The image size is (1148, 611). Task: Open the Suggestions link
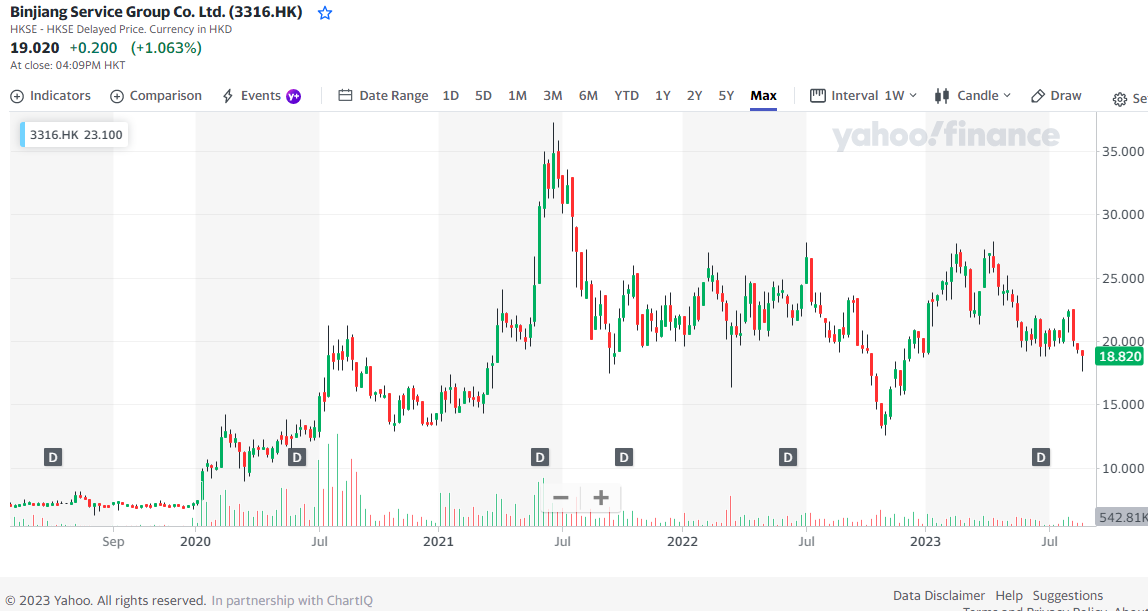pyautogui.click(x=1067, y=596)
